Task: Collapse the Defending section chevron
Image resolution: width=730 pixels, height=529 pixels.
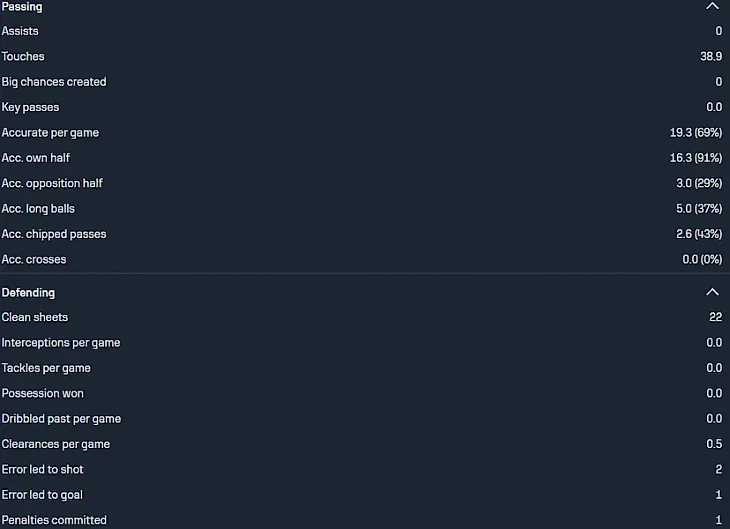Action: [x=712, y=292]
